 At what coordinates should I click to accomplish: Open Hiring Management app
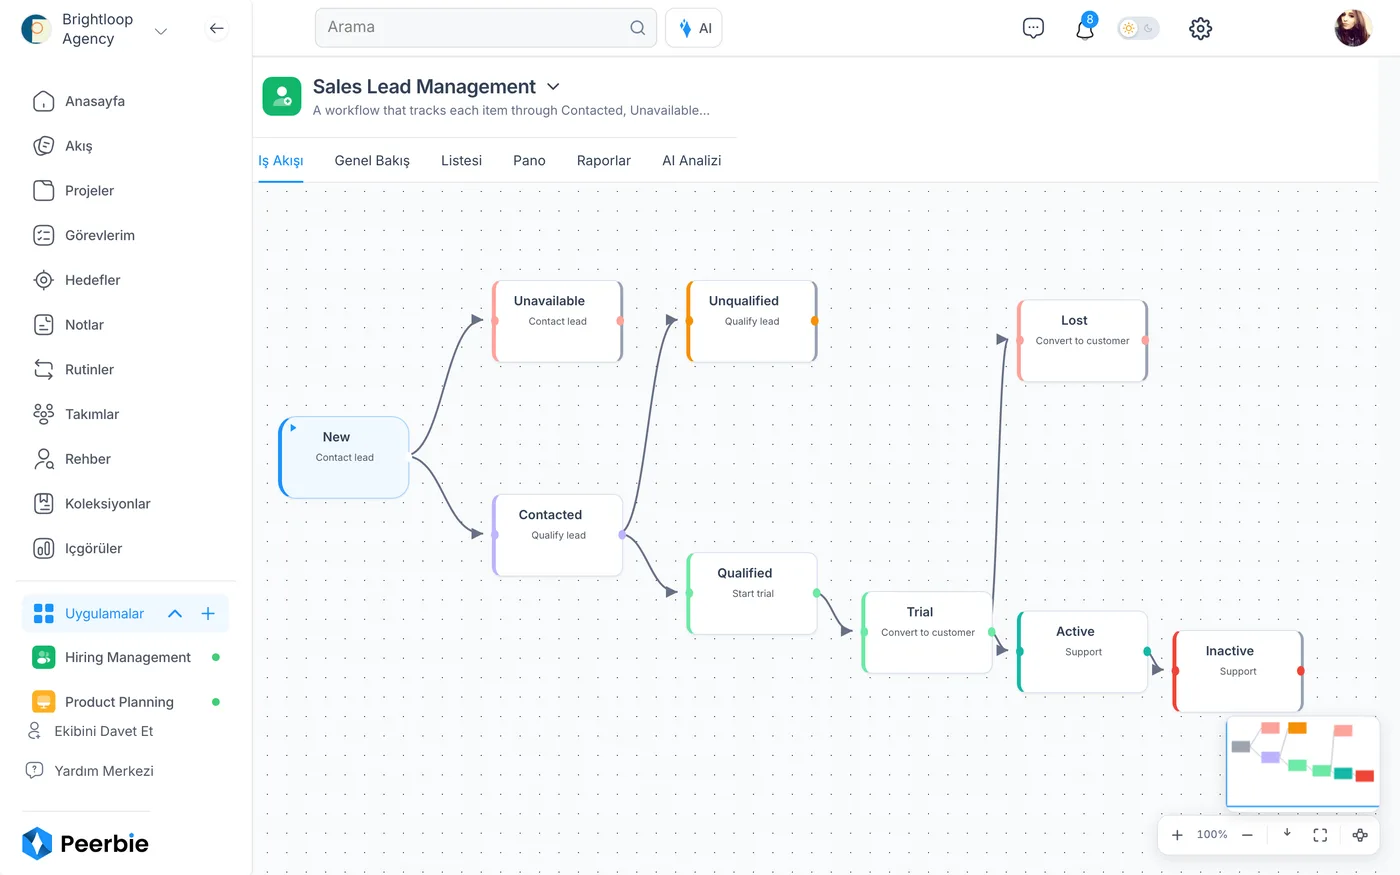click(125, 657)
